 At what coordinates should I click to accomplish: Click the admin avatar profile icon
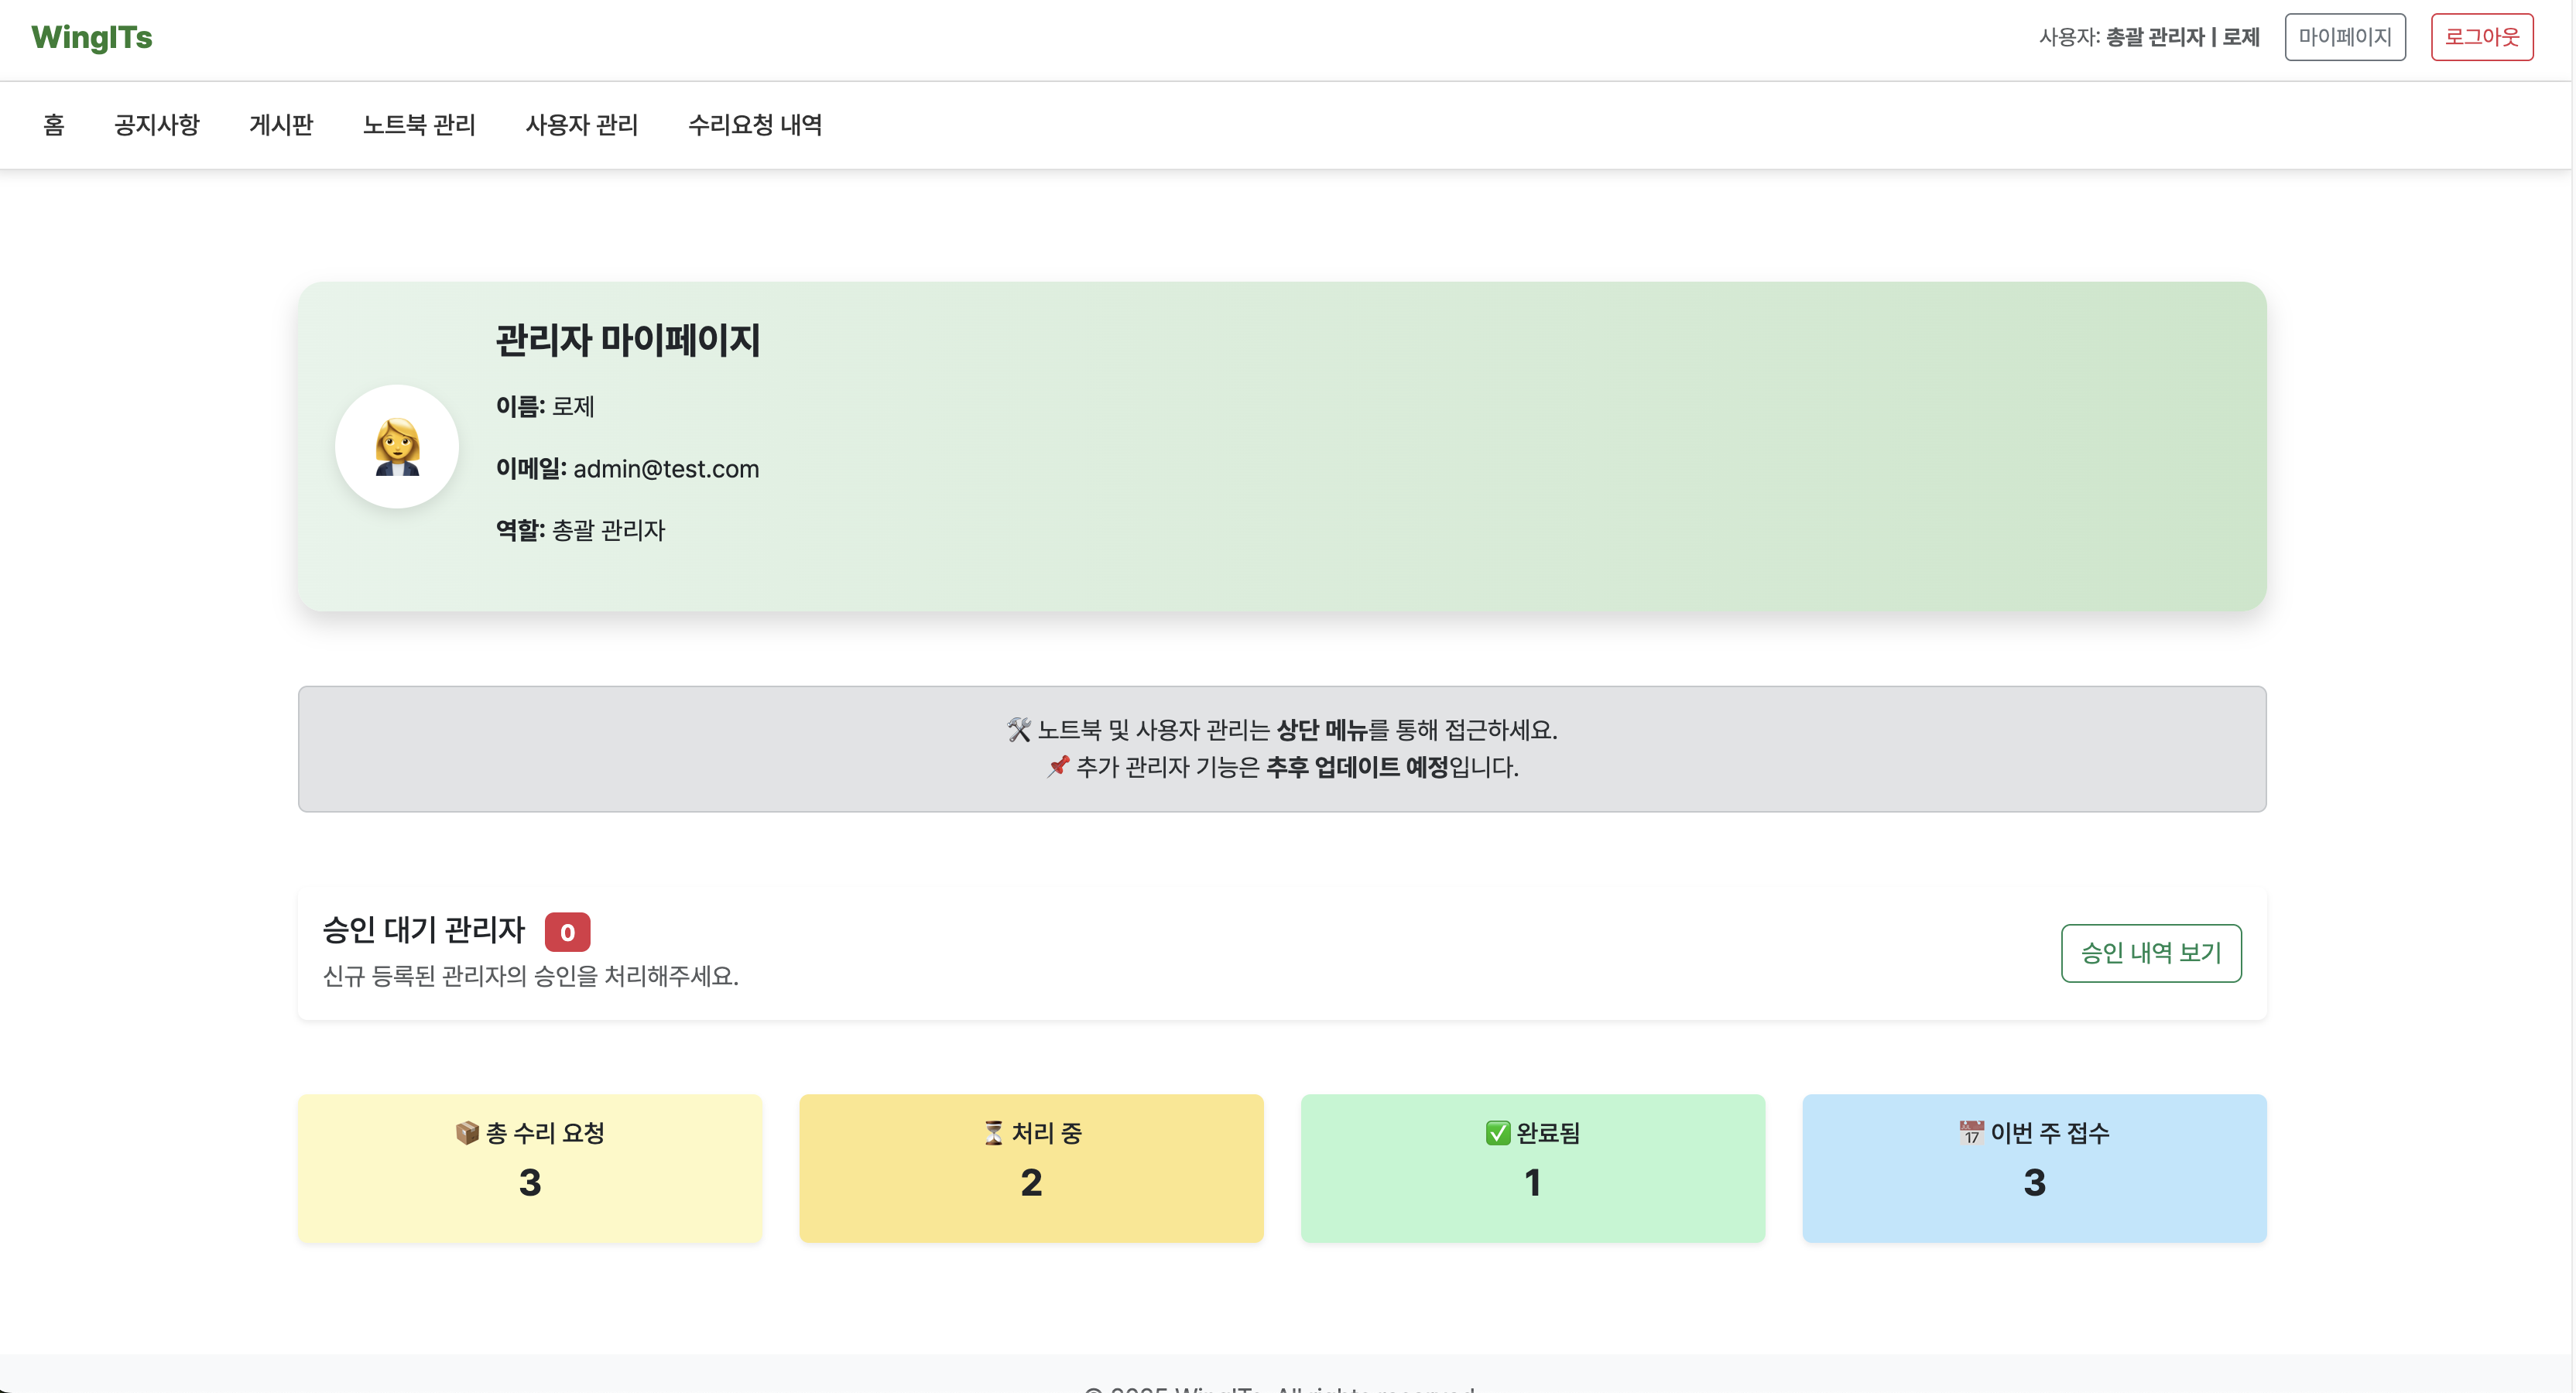pyautogui.click(x=397, y=446)
